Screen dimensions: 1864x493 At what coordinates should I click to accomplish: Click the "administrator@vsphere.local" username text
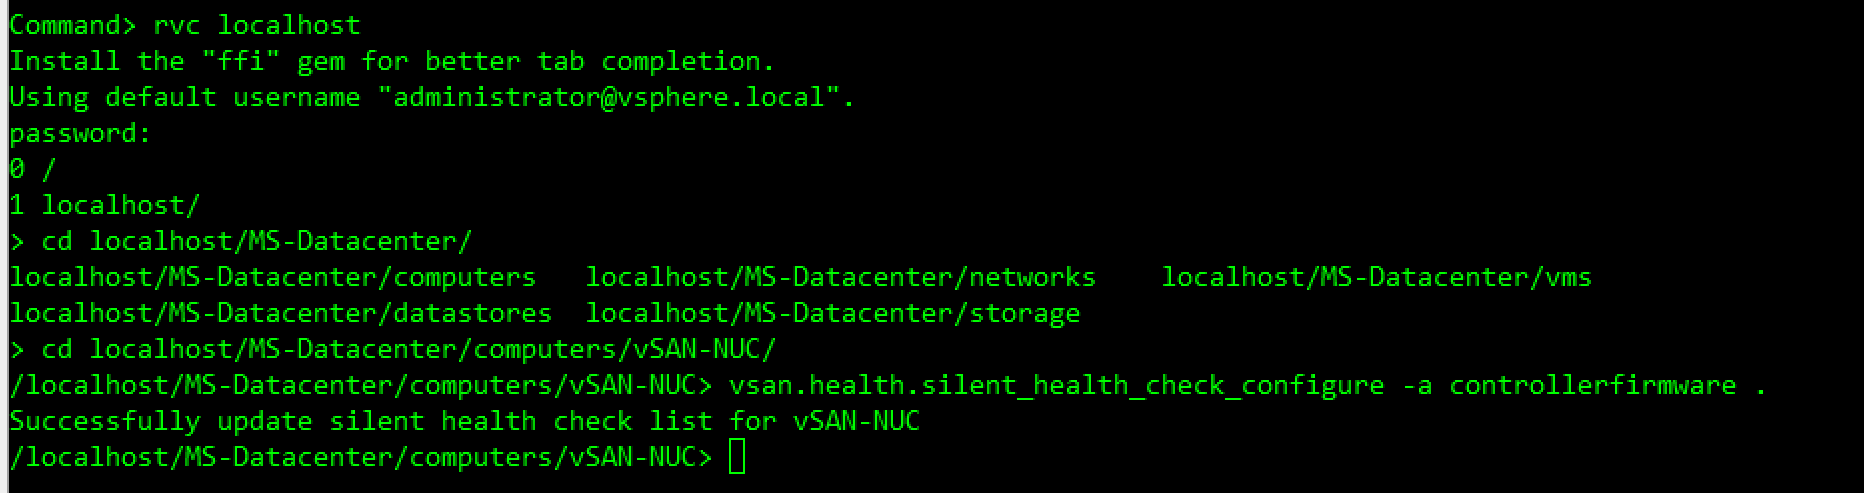coord(609,97)
